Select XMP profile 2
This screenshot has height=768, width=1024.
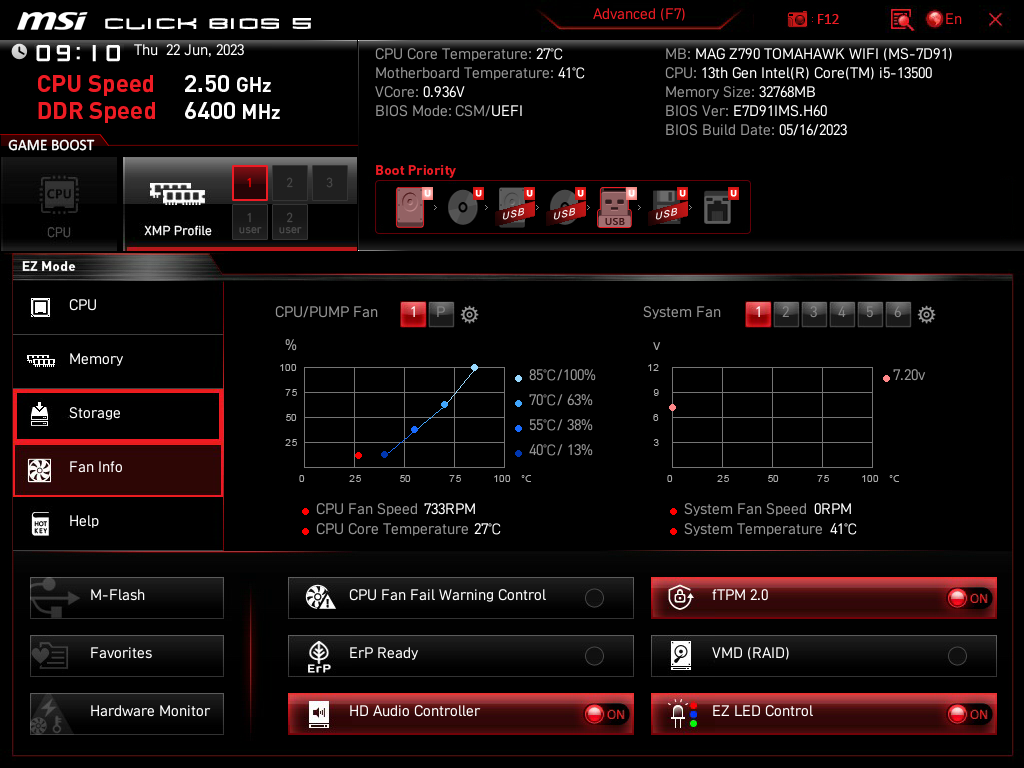[x=289, y=183]
